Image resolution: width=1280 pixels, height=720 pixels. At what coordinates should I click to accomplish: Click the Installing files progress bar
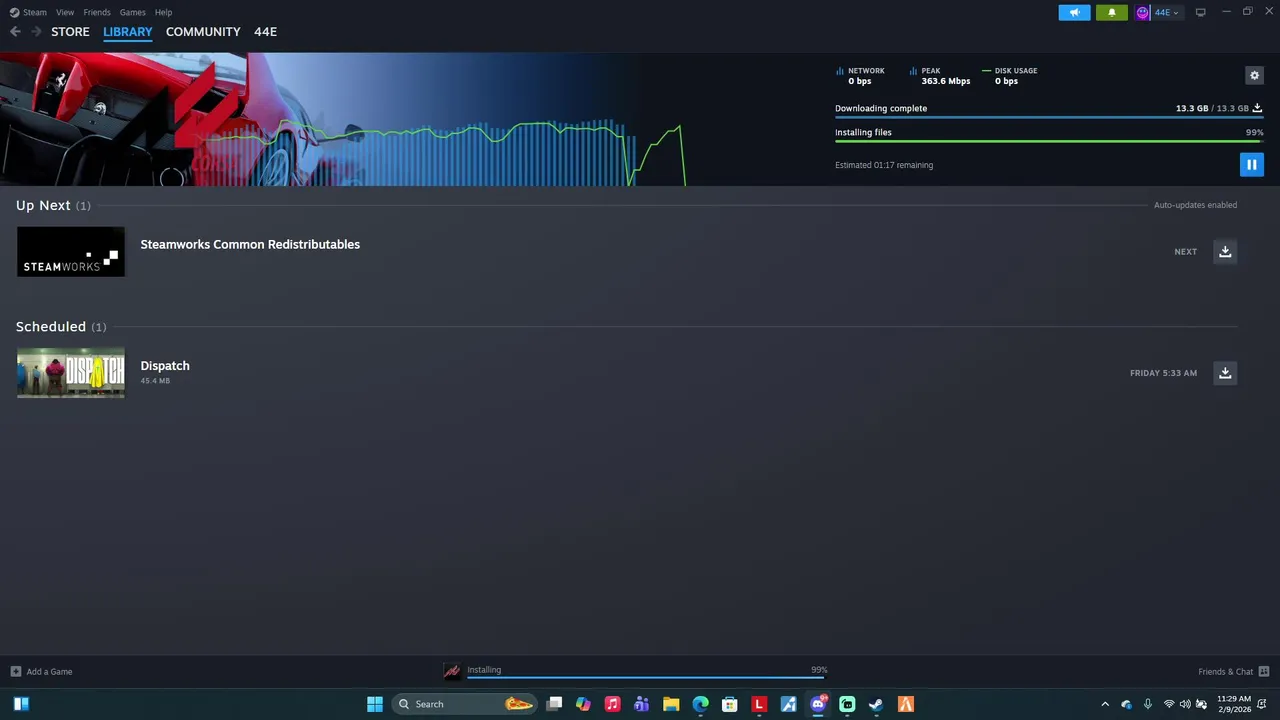click(1049, 141)
